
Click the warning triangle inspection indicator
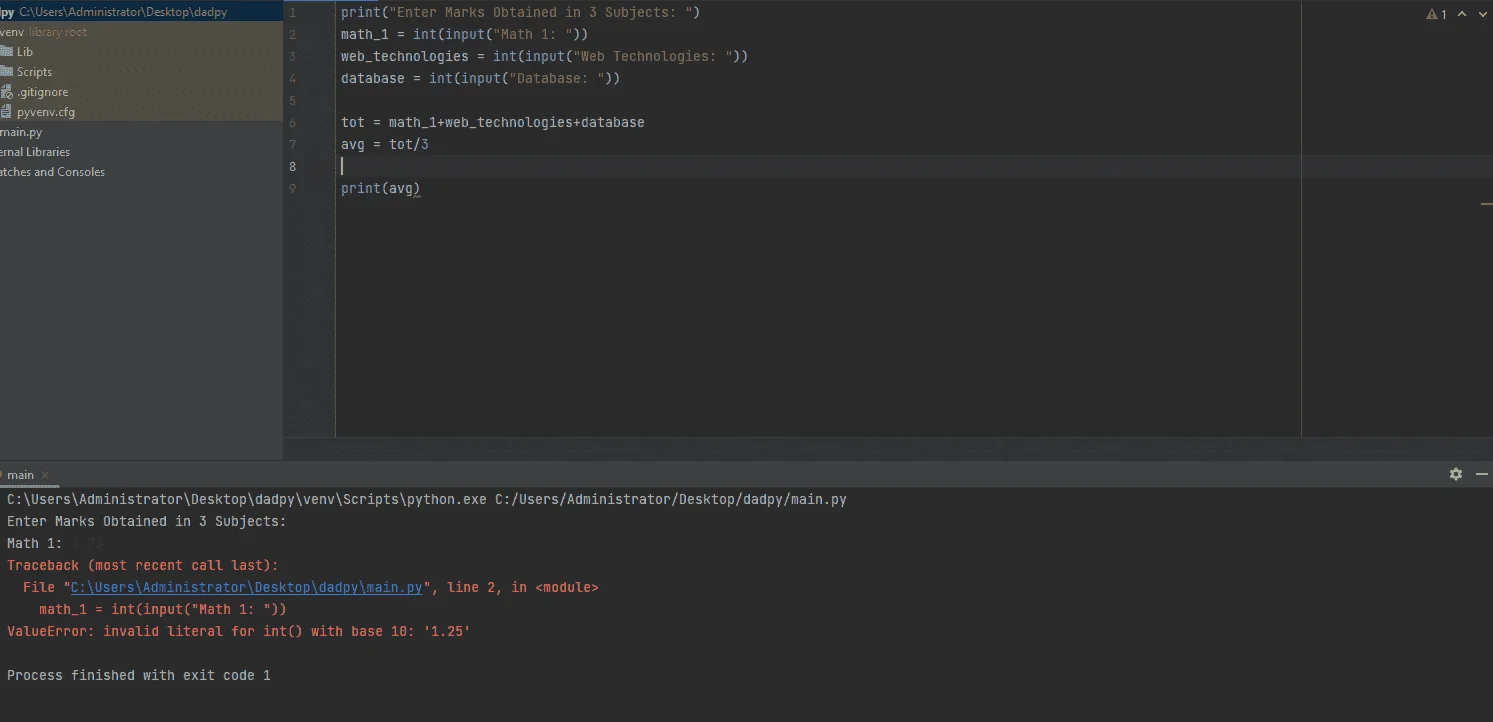(x=1431, y=15)
